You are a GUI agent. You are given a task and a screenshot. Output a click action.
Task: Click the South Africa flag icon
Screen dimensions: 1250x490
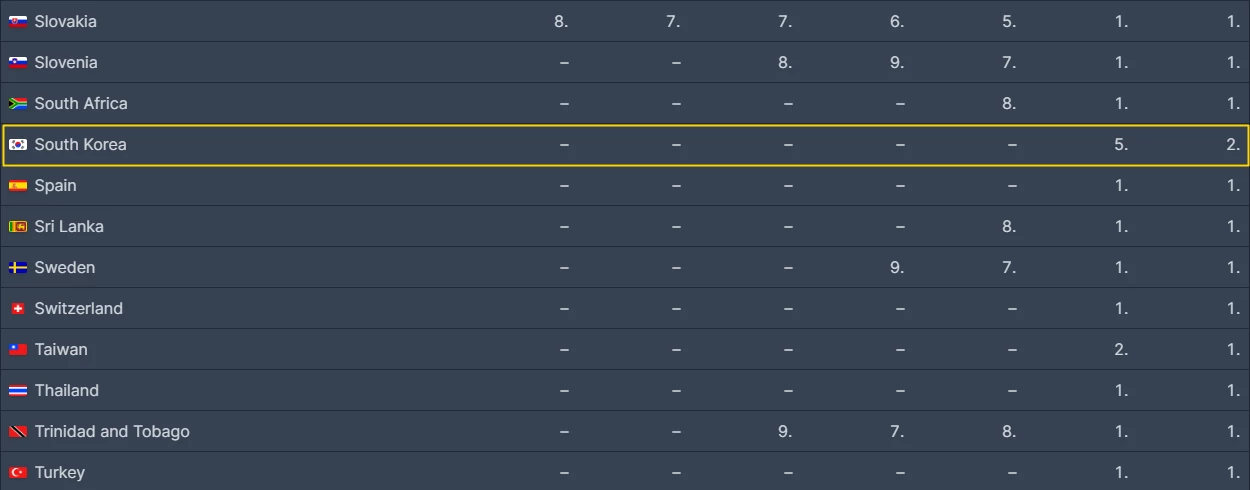(x=18, y=104)
